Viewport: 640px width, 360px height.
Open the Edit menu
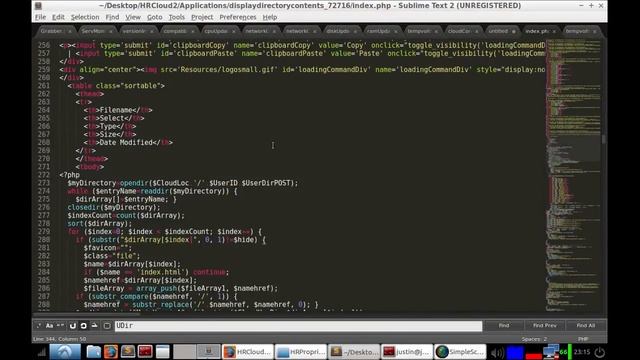[58, 17]
